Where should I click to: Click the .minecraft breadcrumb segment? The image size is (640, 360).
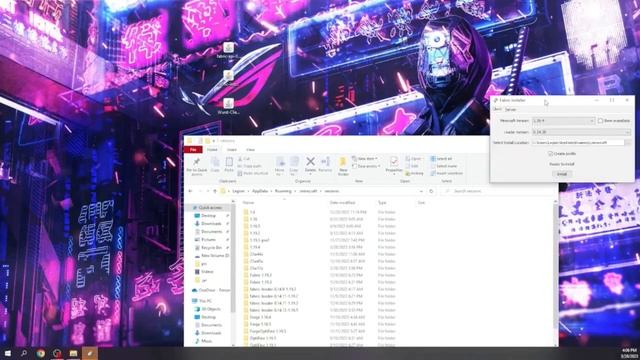pos(309,191)
